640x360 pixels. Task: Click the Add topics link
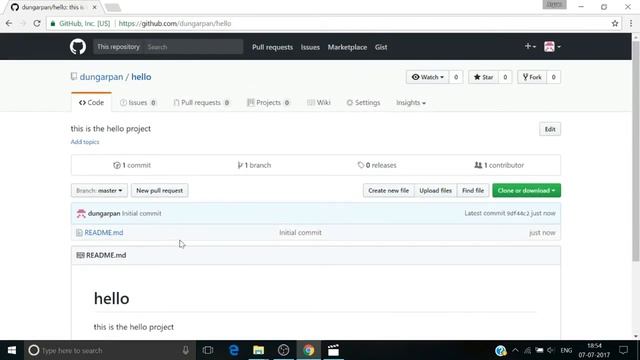coord(85,142)
